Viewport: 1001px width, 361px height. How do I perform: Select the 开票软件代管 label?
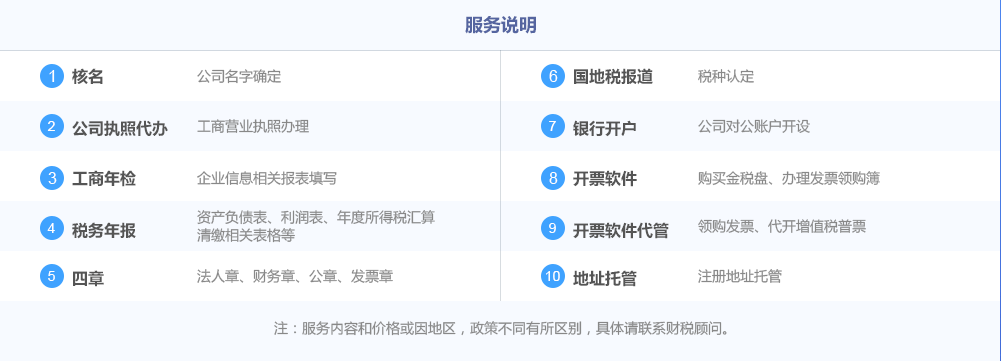tap(620, 230)
